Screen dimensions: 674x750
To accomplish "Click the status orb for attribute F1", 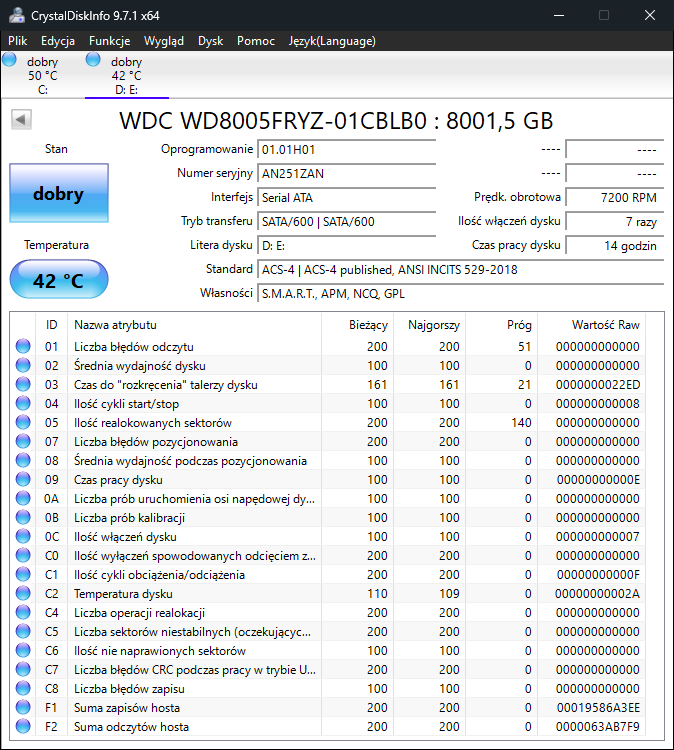I will [23, 707].
